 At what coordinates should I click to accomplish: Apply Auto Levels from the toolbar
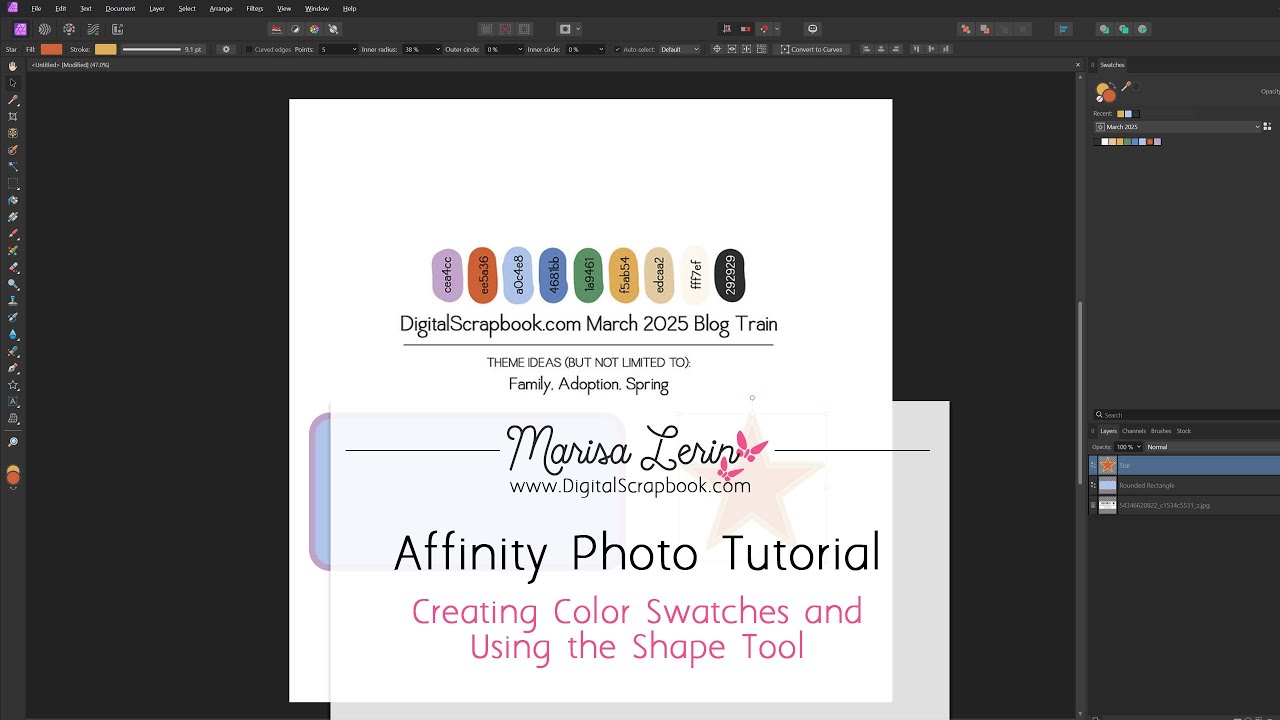coord(277,29)
